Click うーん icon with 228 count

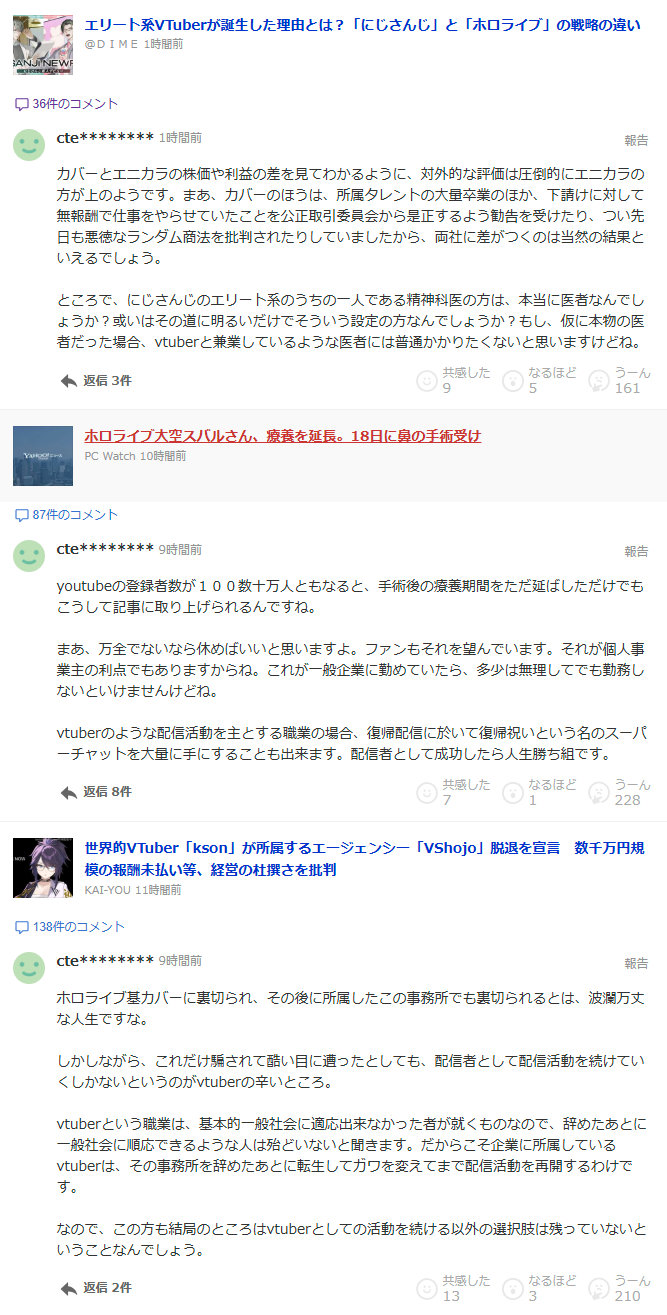tap(599, 792)
